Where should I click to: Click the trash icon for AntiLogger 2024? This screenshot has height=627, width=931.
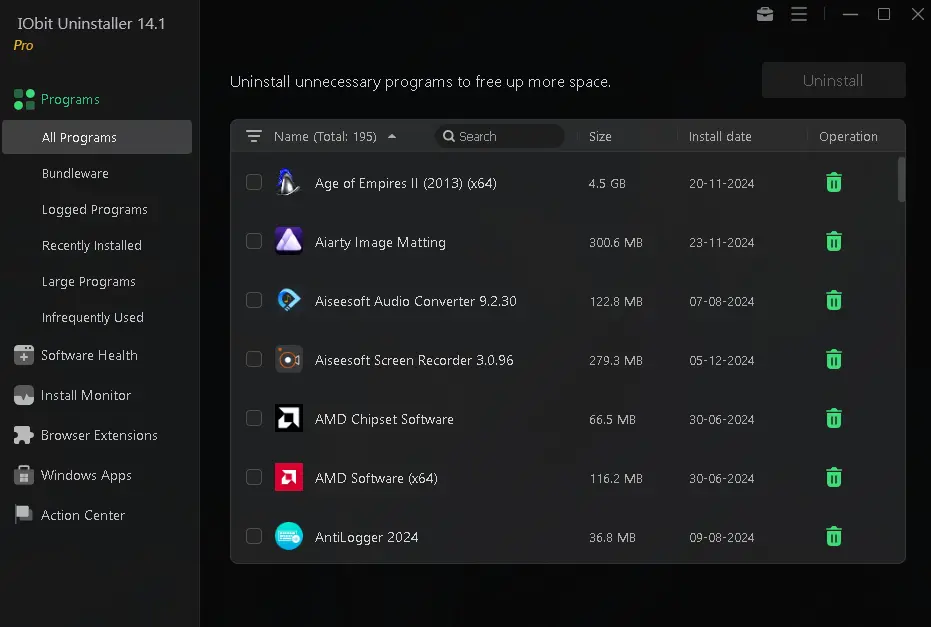833,537
